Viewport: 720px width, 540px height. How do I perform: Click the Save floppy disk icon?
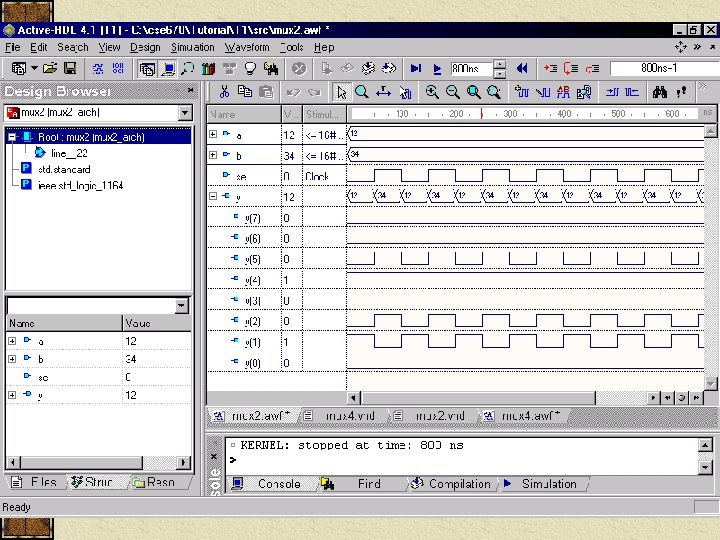pos(70,69)
